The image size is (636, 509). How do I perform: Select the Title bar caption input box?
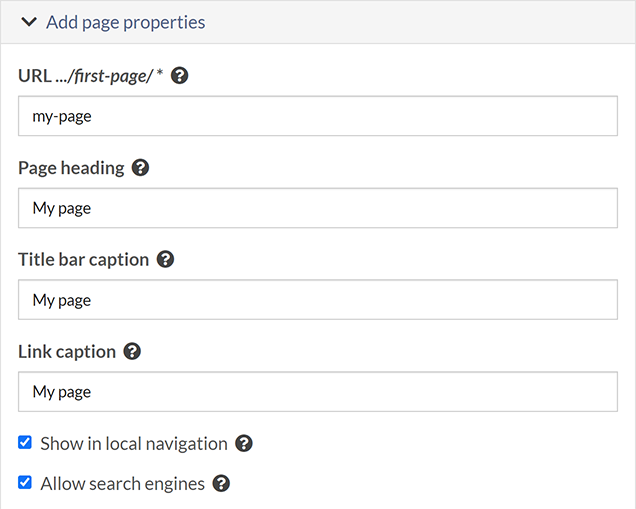(317, 300)
